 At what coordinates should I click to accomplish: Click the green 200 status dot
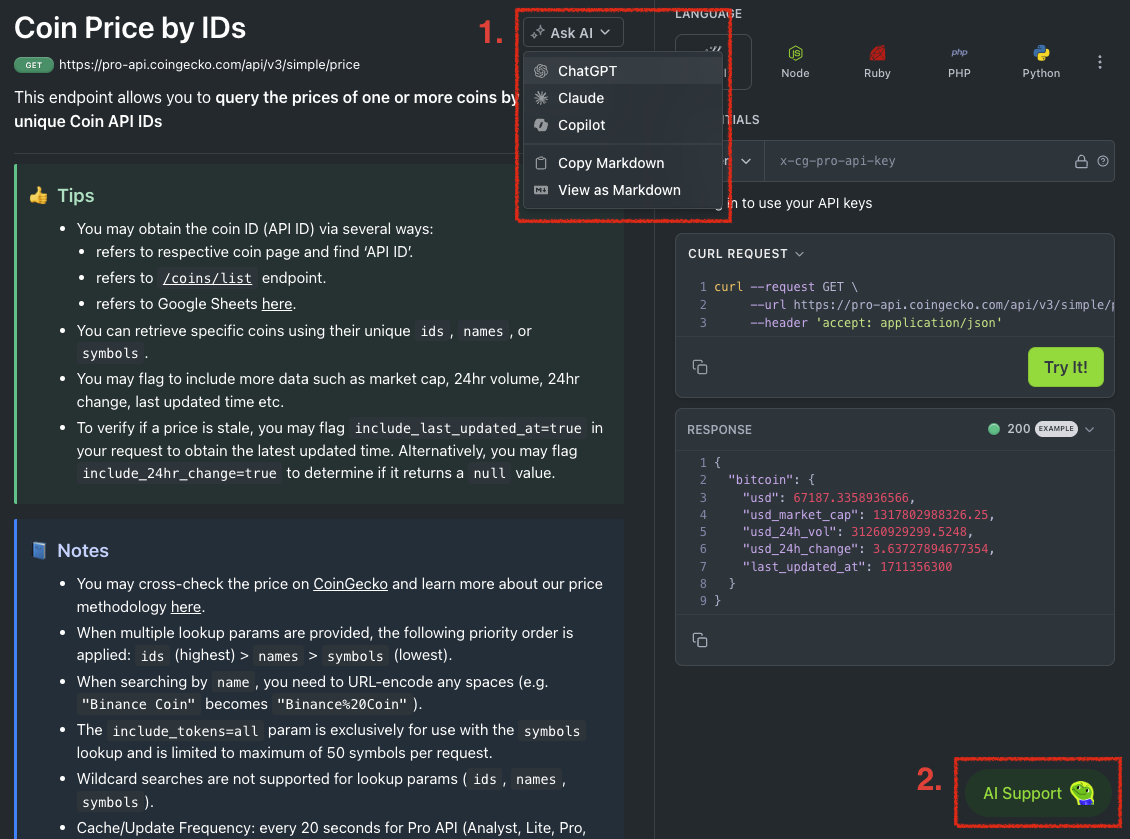pyautogui.click(x=994, y=429)
